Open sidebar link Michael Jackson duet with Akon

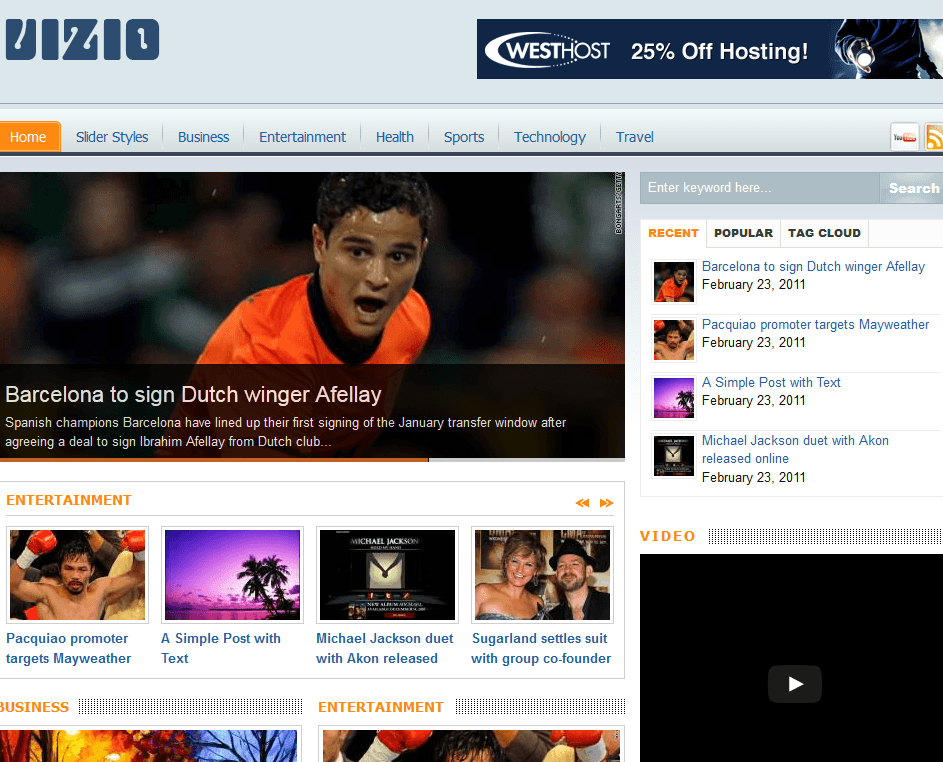click(795, 449)
